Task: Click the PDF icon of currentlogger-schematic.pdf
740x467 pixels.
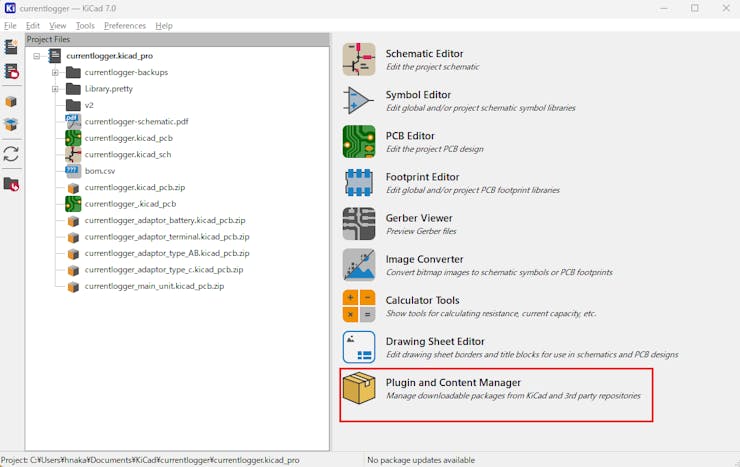Action: point(73,122)
